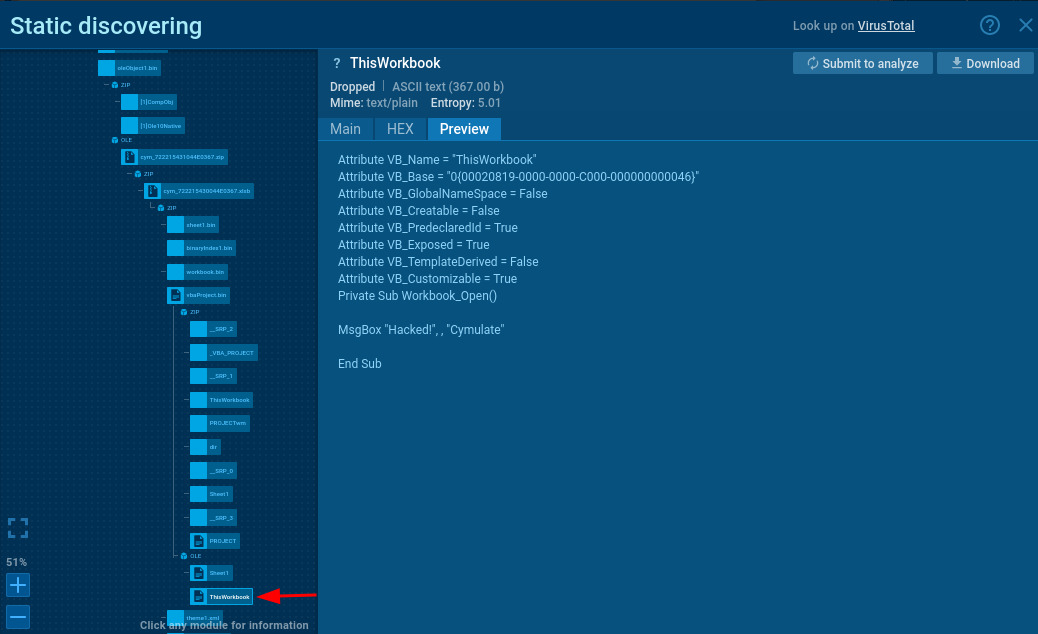The image size is (1038, 634).
Task: Open the help question mark icon
Action: pos(989,26)
